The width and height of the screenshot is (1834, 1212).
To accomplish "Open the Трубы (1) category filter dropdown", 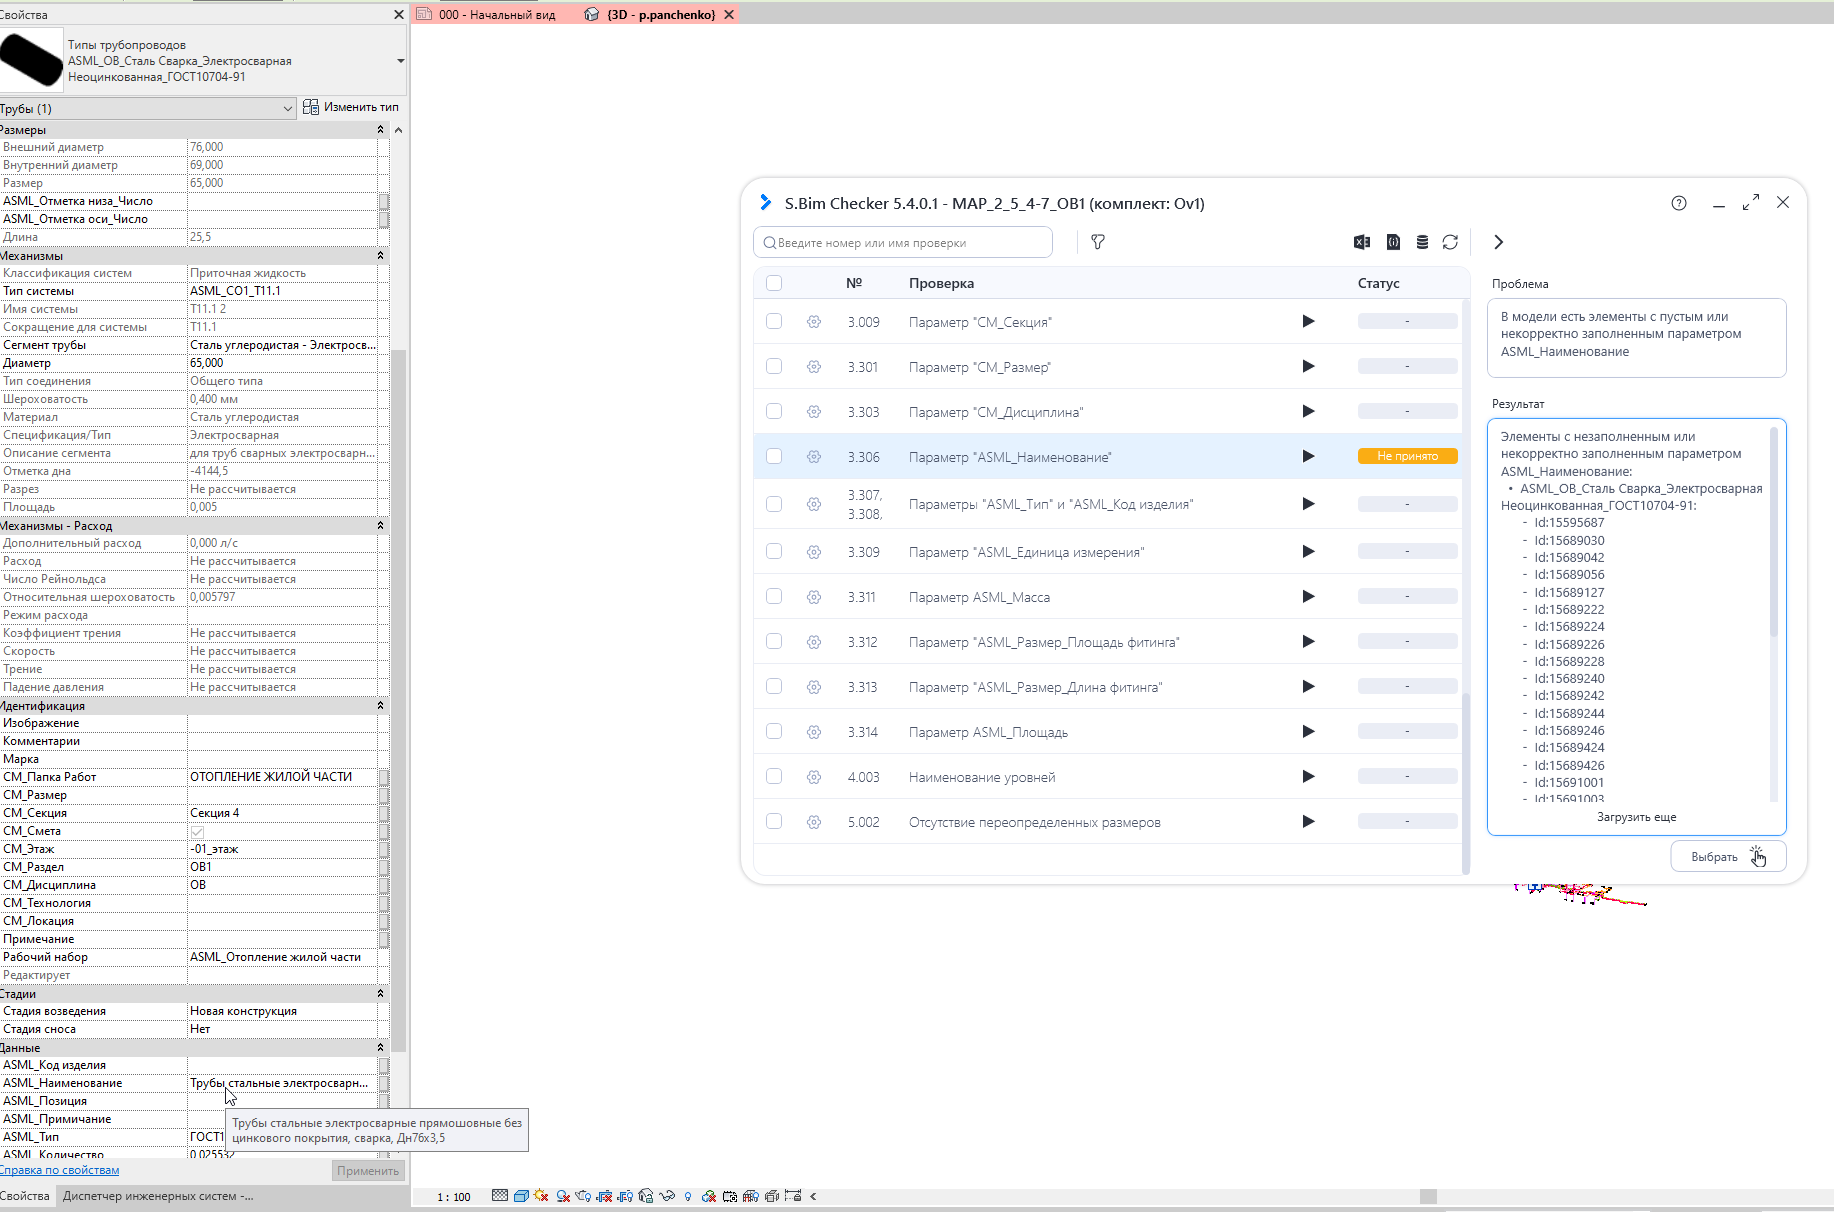I will [148, 108].
